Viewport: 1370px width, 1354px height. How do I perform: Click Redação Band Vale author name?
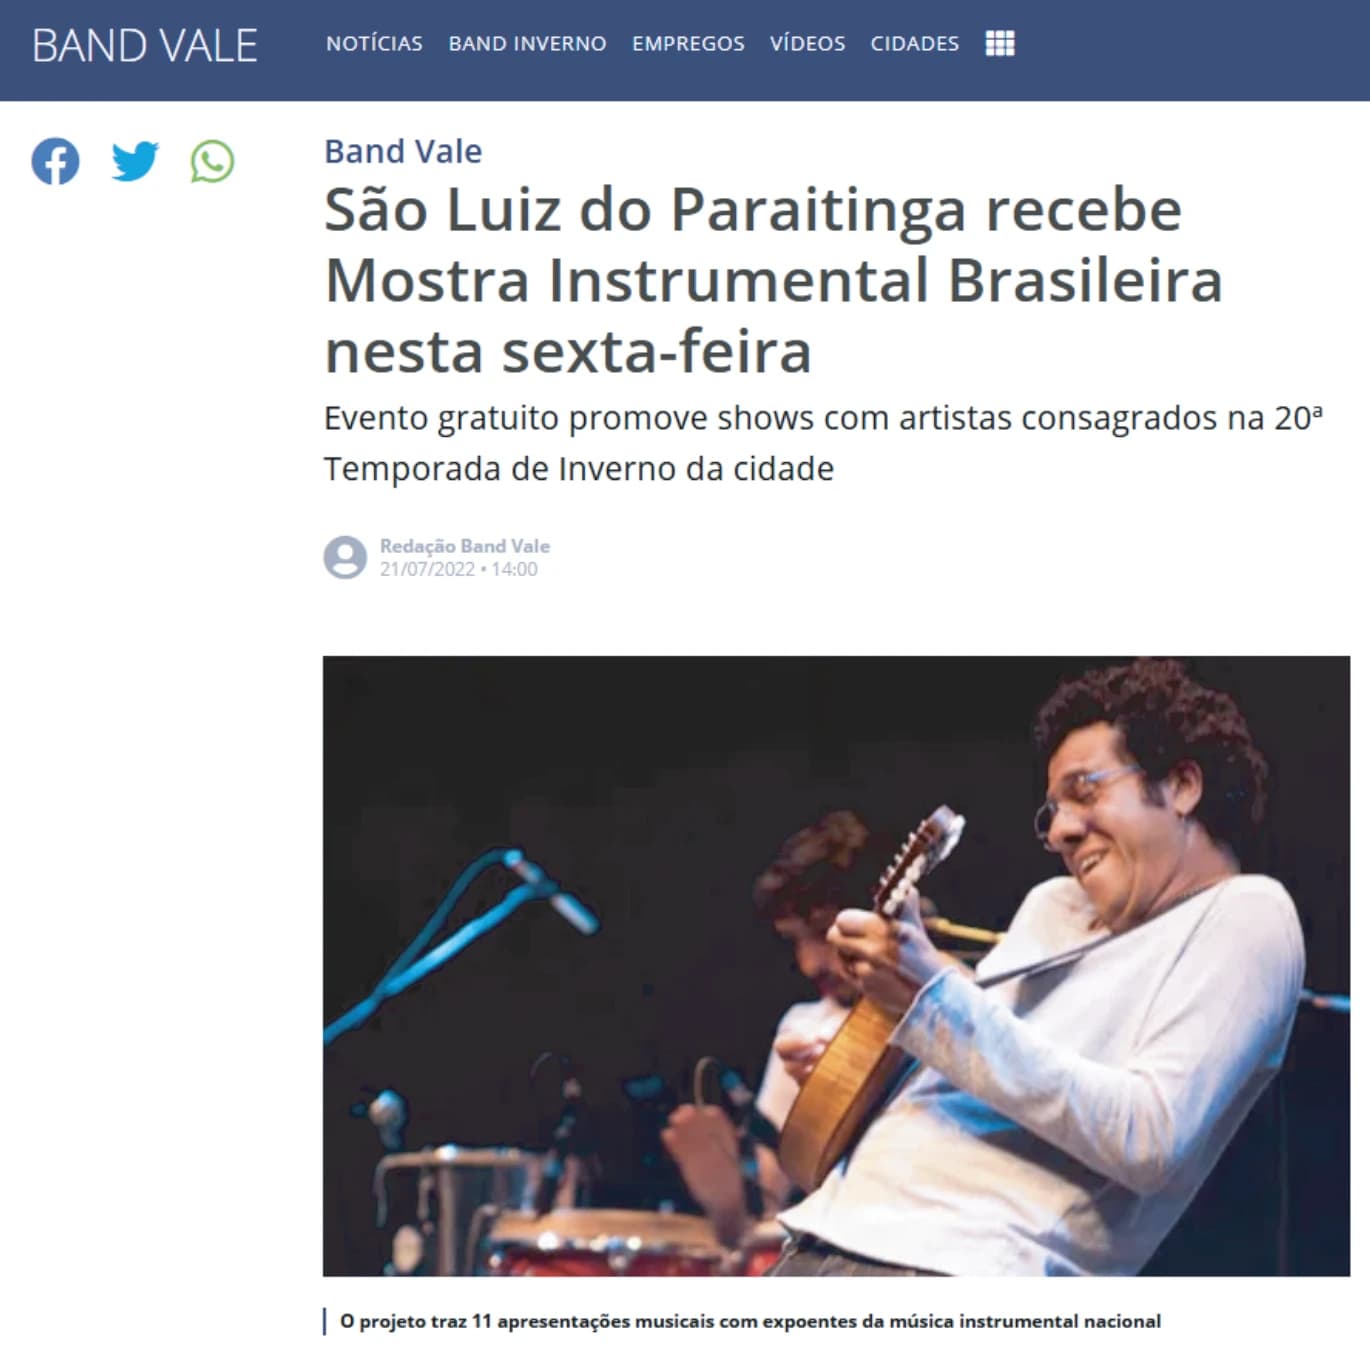click(465, 546)
